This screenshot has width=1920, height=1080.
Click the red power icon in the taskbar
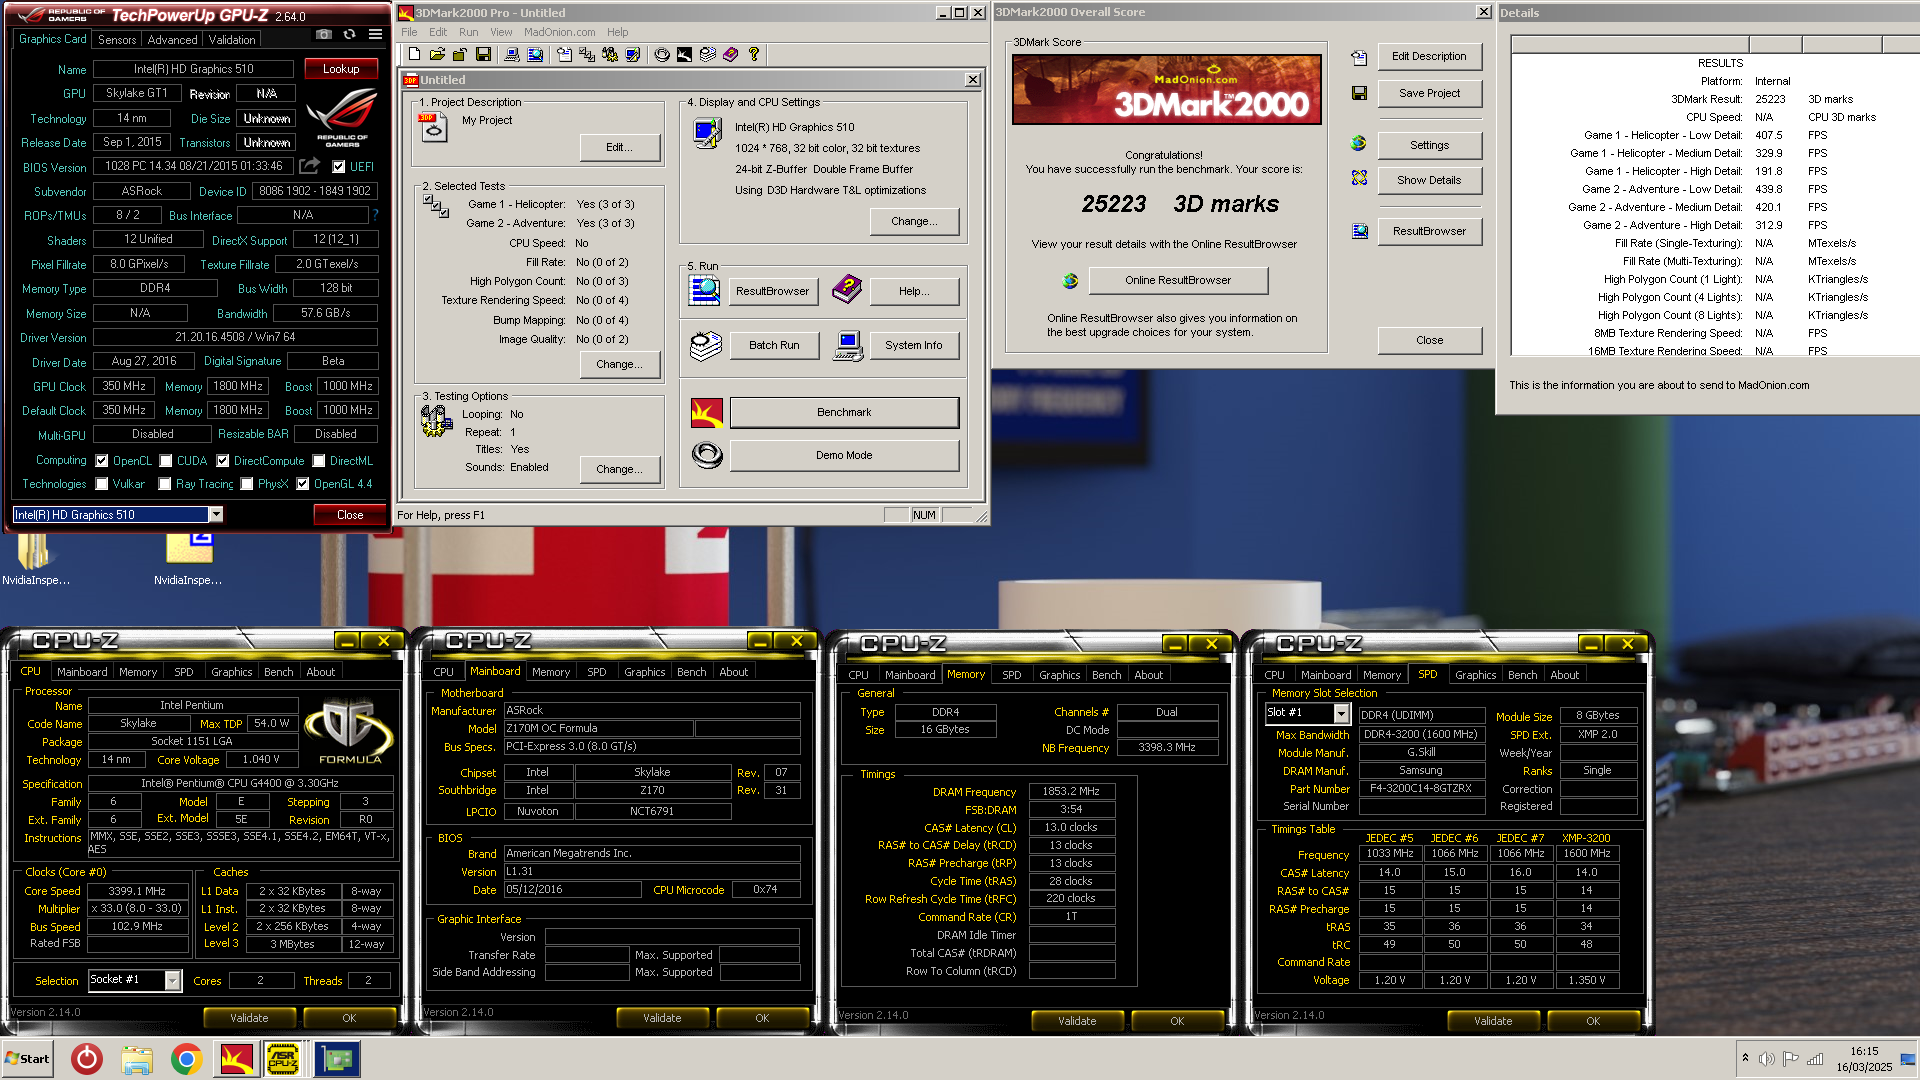point(87,1059)
